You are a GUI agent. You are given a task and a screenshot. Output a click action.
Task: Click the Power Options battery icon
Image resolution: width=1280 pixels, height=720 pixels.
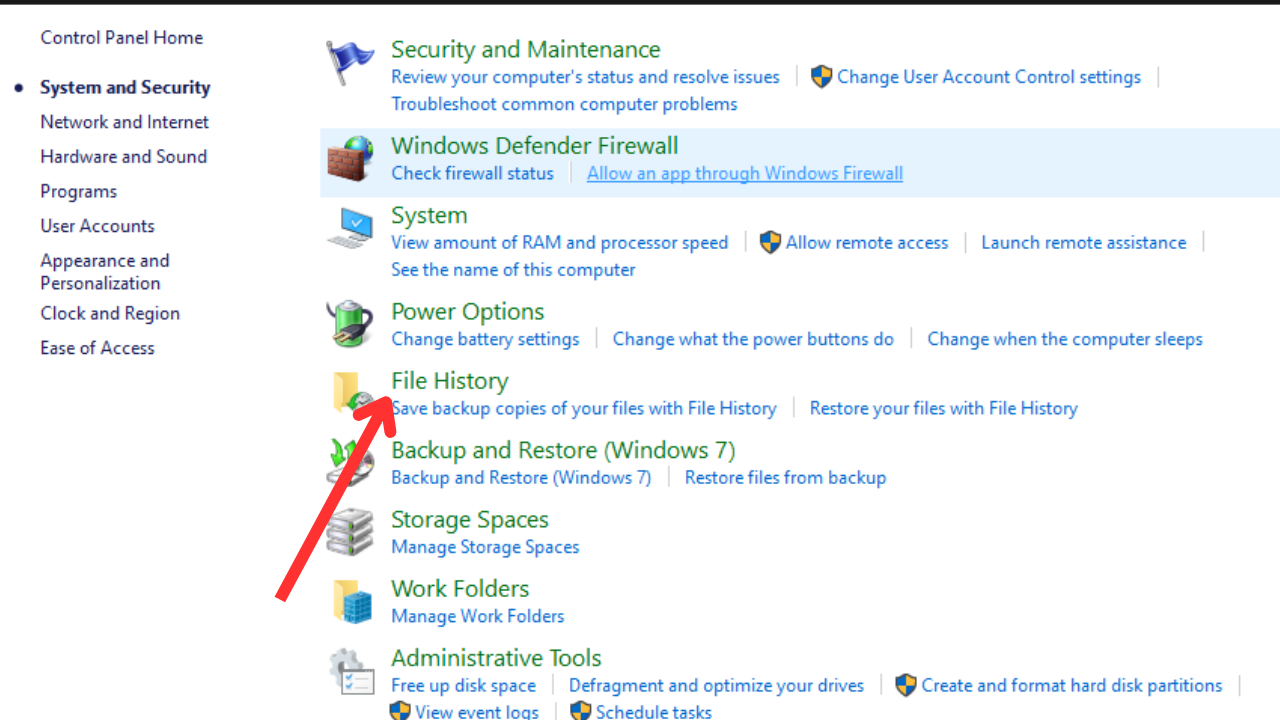(350, 325)
